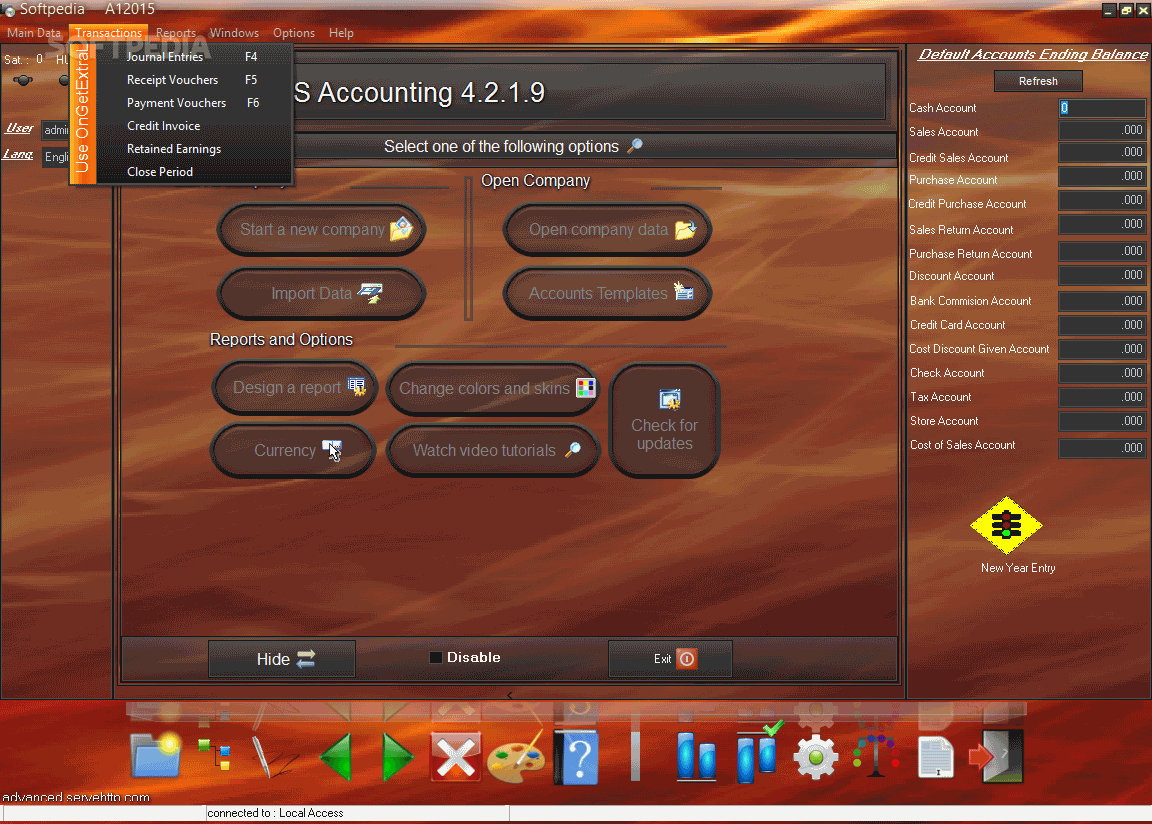
Task: Click Watch video tutorials button
Action: 493,450
